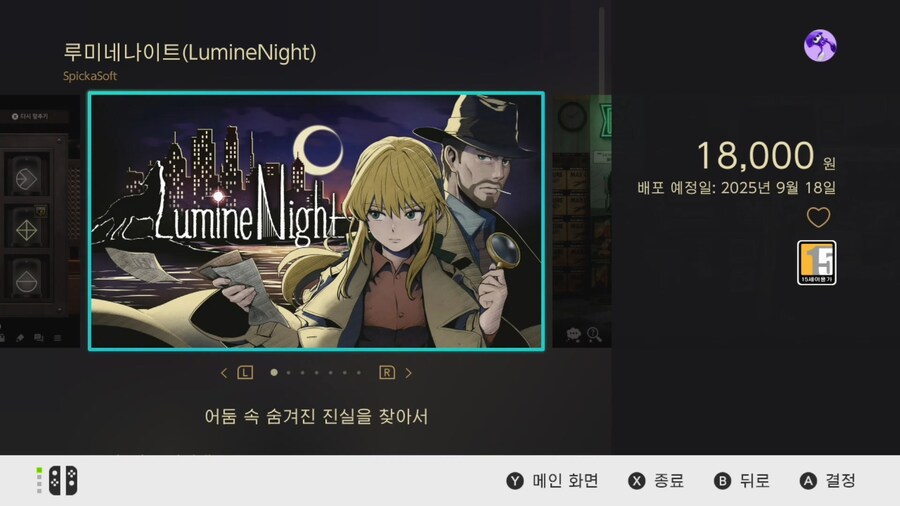View the age 15 rating badge
This screenshot has height=506, width=900.
click(x=816, y=263)
